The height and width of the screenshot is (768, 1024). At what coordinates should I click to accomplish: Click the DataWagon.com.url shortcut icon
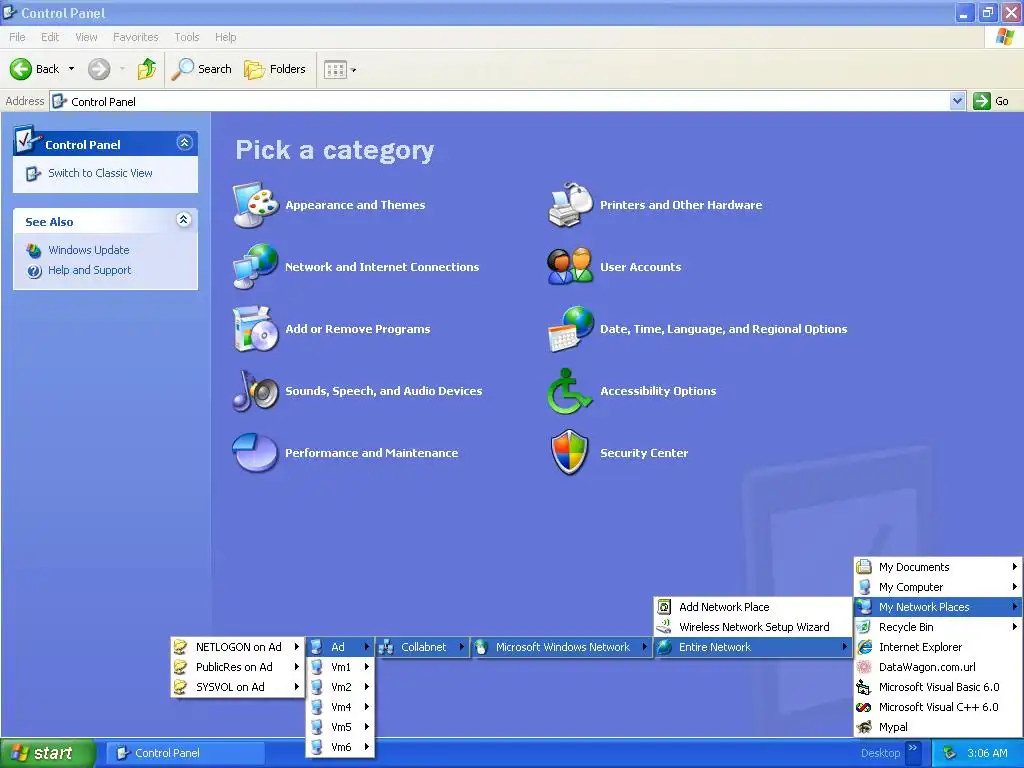[x=865, y=667]
